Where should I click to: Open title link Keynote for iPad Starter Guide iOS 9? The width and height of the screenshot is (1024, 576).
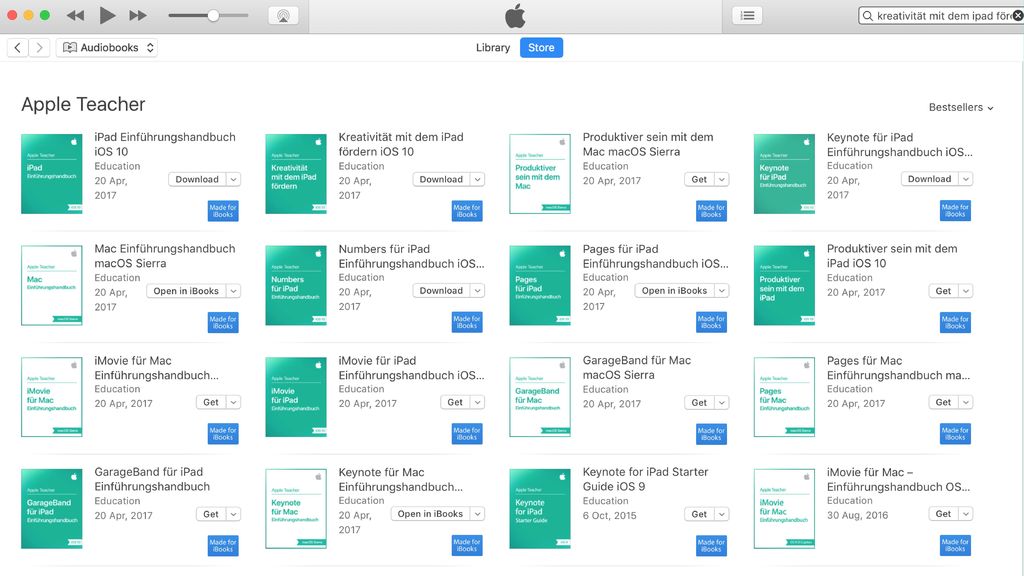[x=645, y=479]
